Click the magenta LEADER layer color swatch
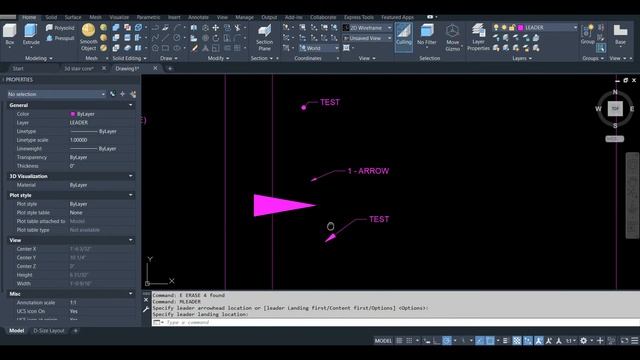This screenshot has width=640, height=360. point(520,27)
